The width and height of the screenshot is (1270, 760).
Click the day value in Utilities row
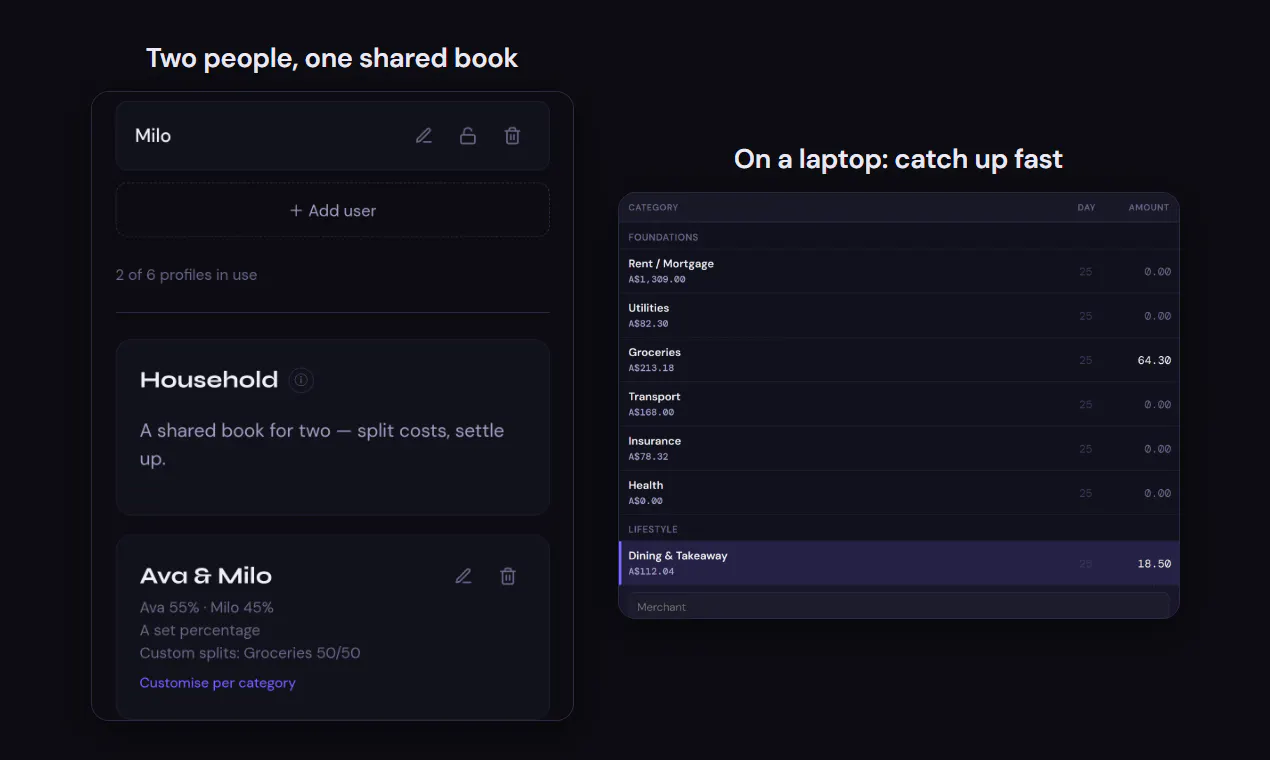pyautogui.click(x=1085, y=316)
